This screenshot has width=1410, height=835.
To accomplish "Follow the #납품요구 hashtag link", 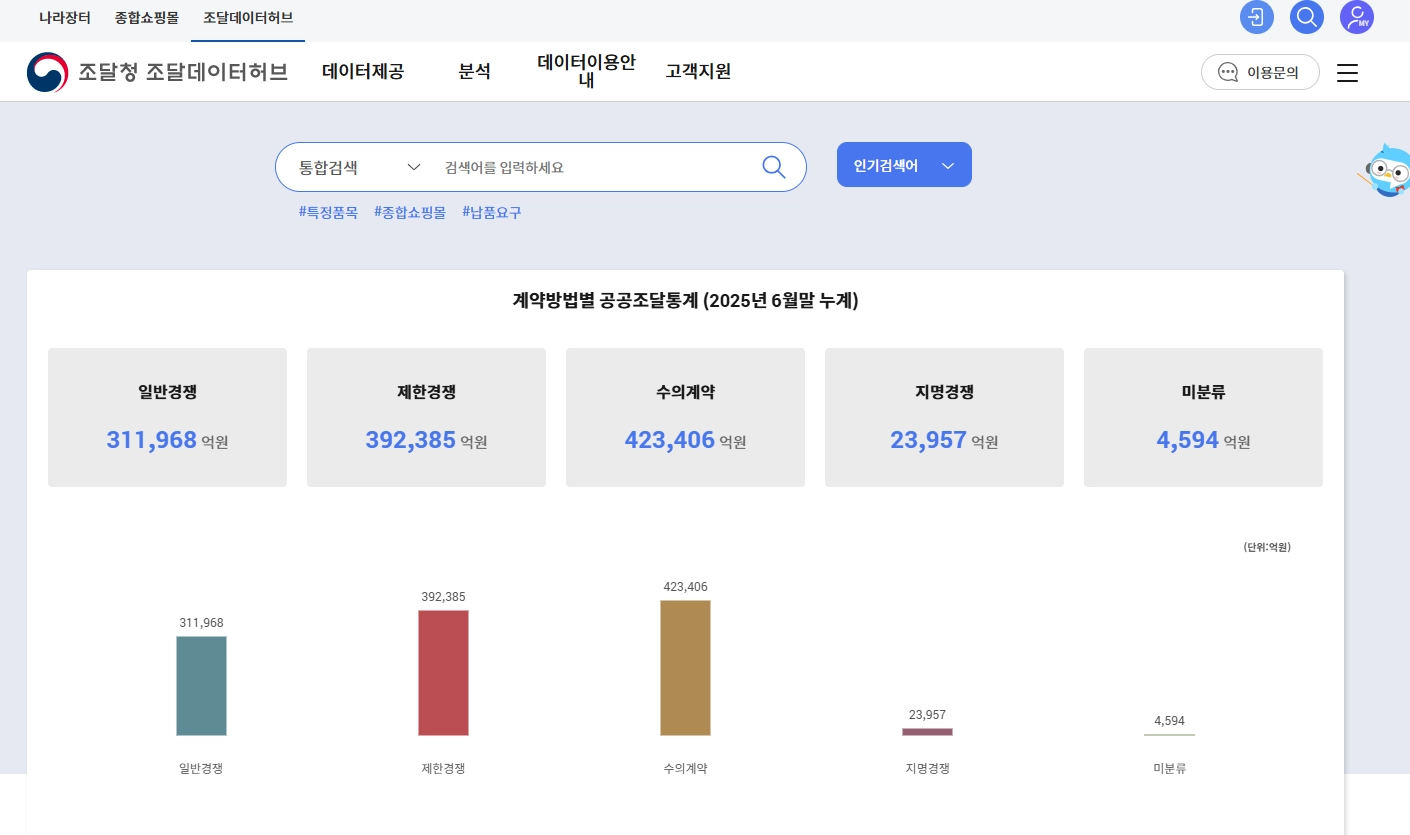I will 491,212.
